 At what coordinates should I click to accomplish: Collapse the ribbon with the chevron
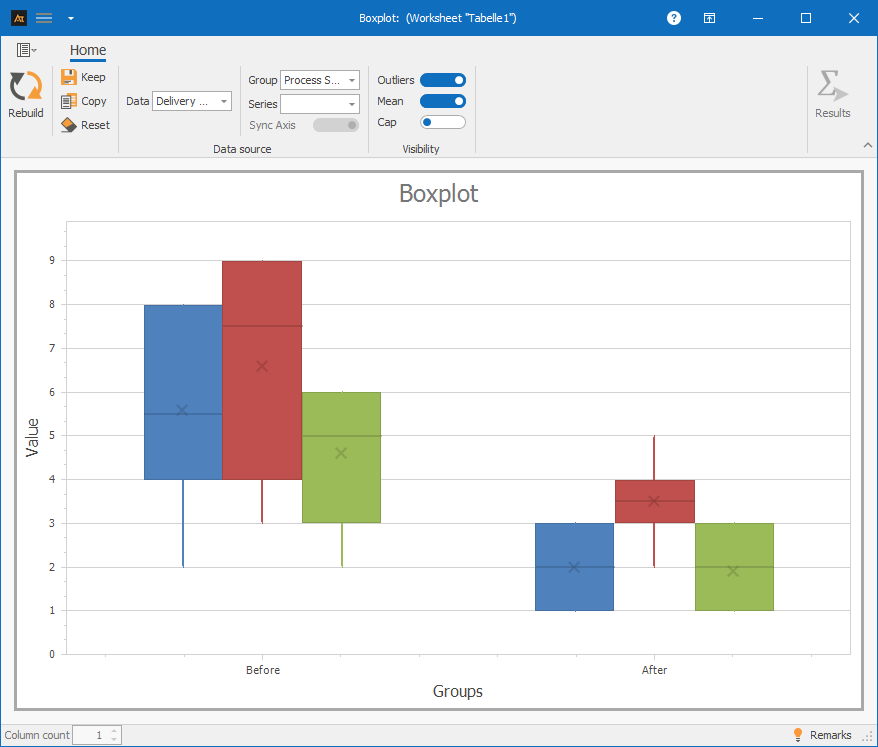[x=866, y=146]
